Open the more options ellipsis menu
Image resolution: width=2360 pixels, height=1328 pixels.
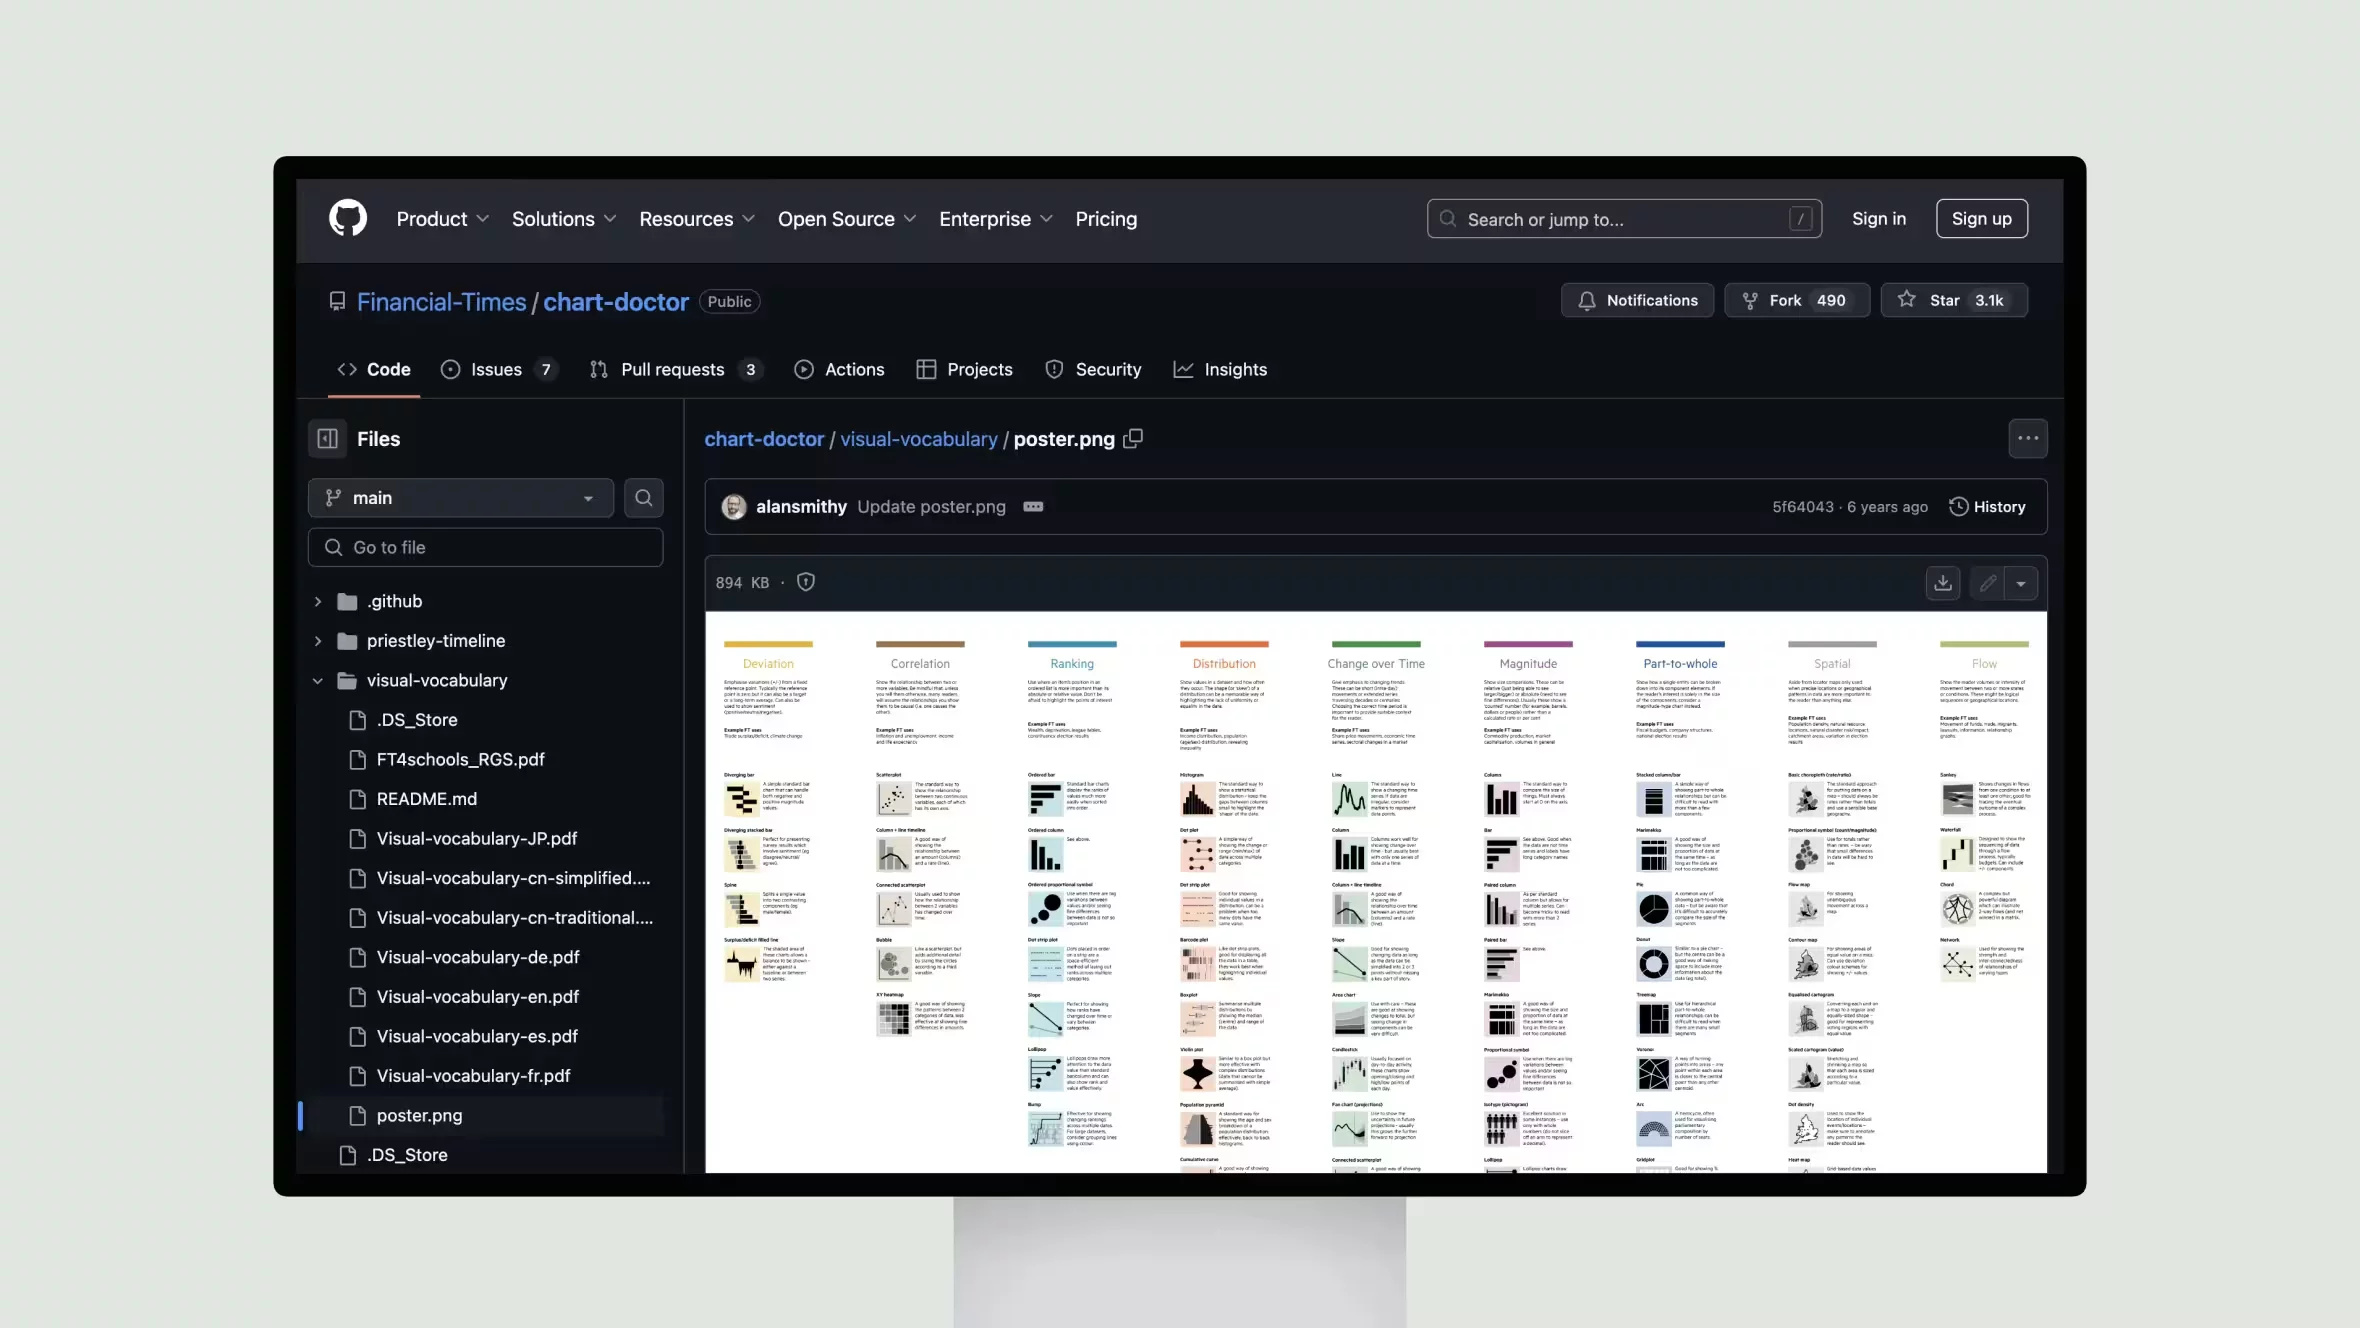coord(2028,438)
